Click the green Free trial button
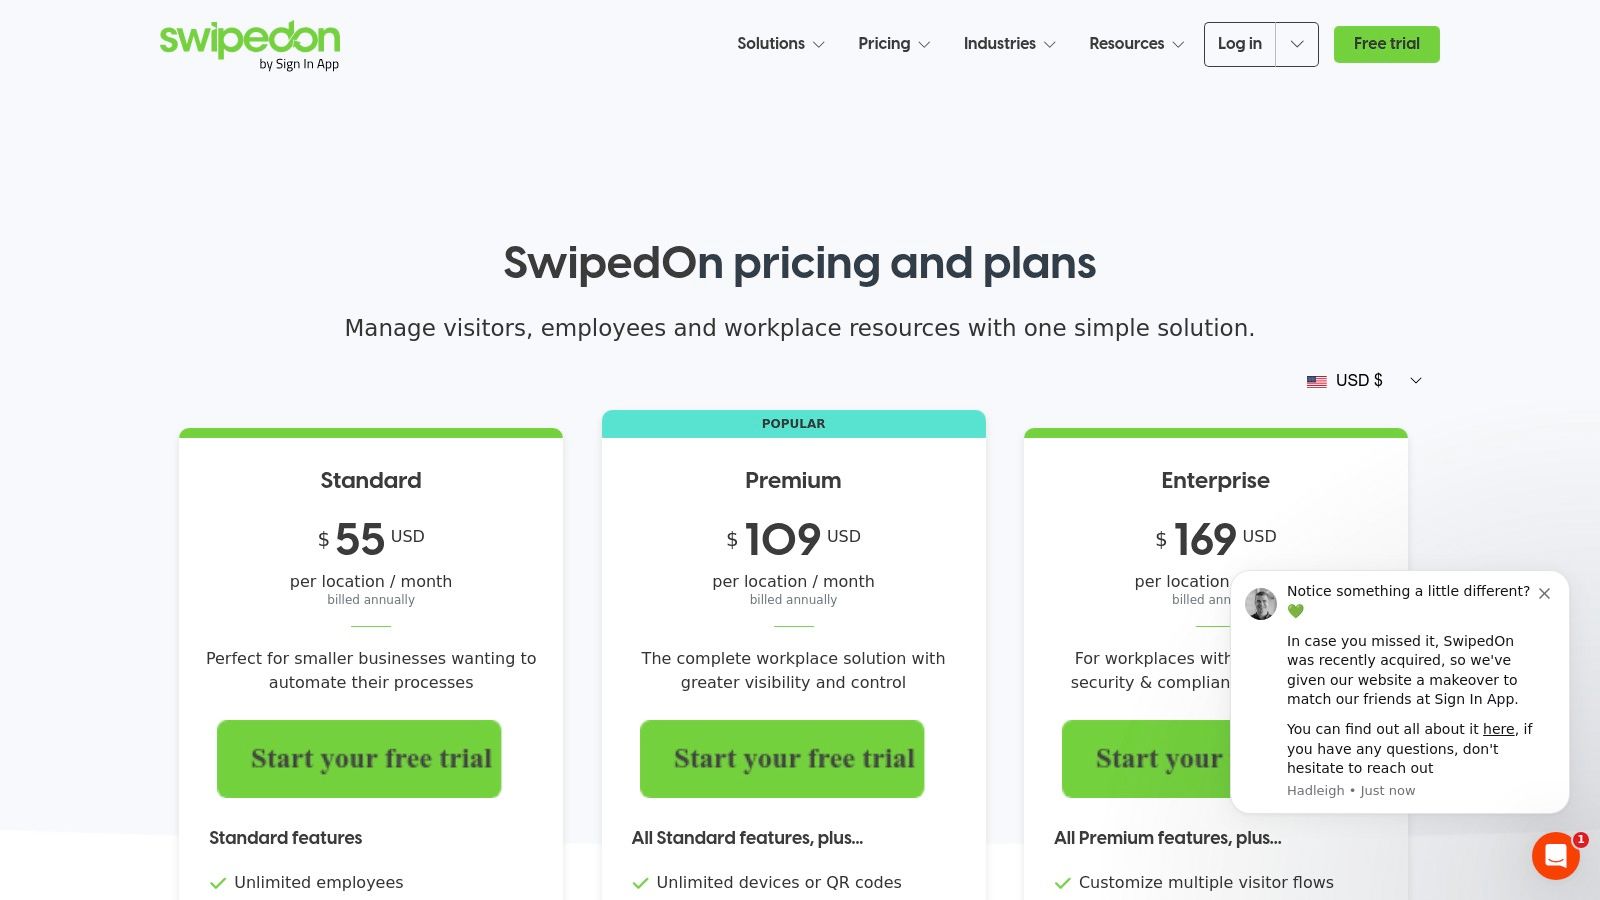The height and width of the screenshot is (900, 1600). 1386,44
